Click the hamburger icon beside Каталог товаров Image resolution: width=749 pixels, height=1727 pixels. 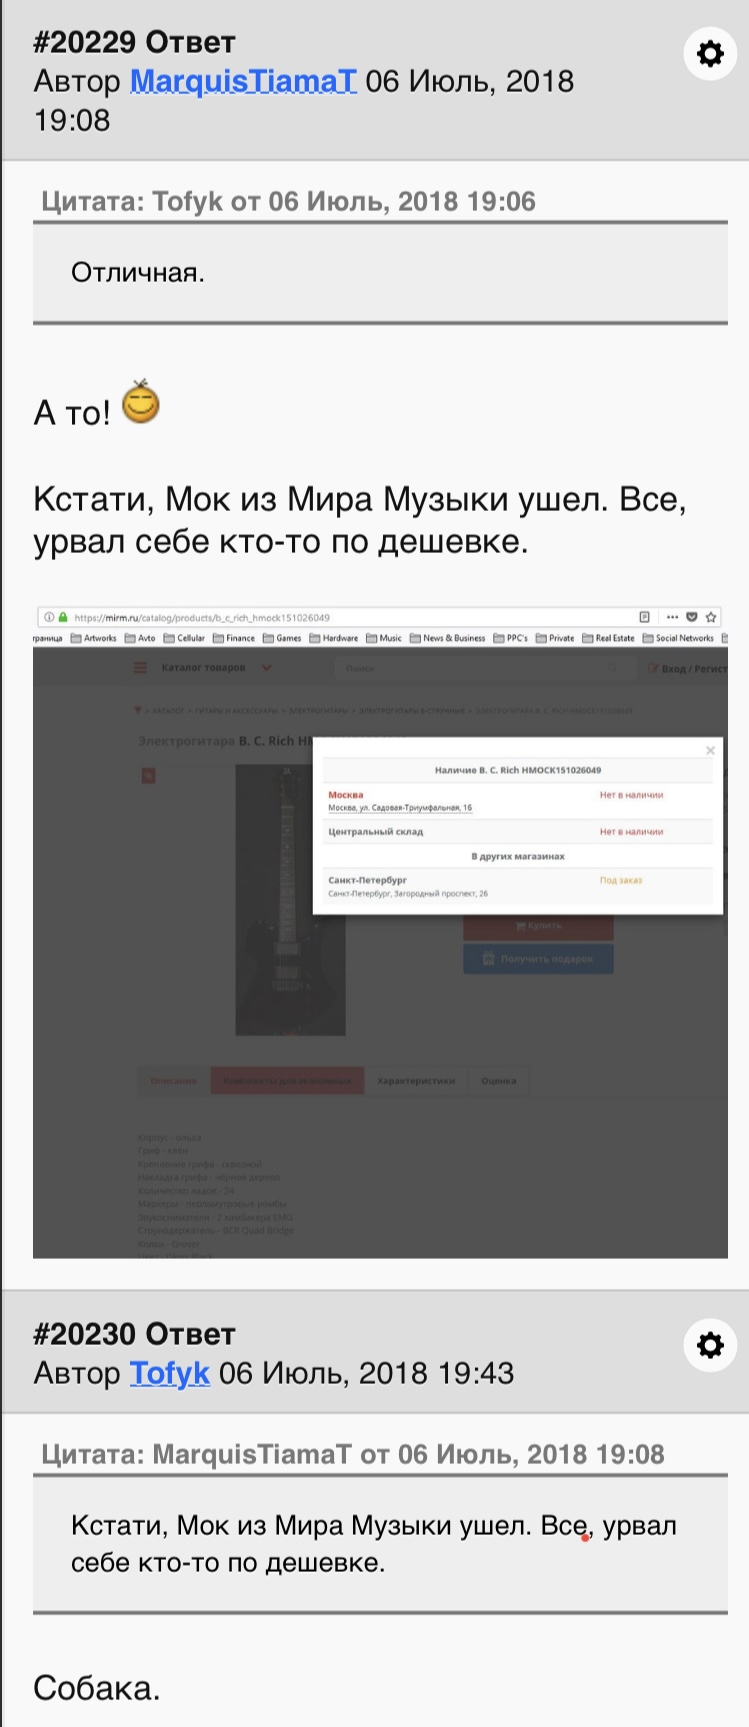[141, 668]
